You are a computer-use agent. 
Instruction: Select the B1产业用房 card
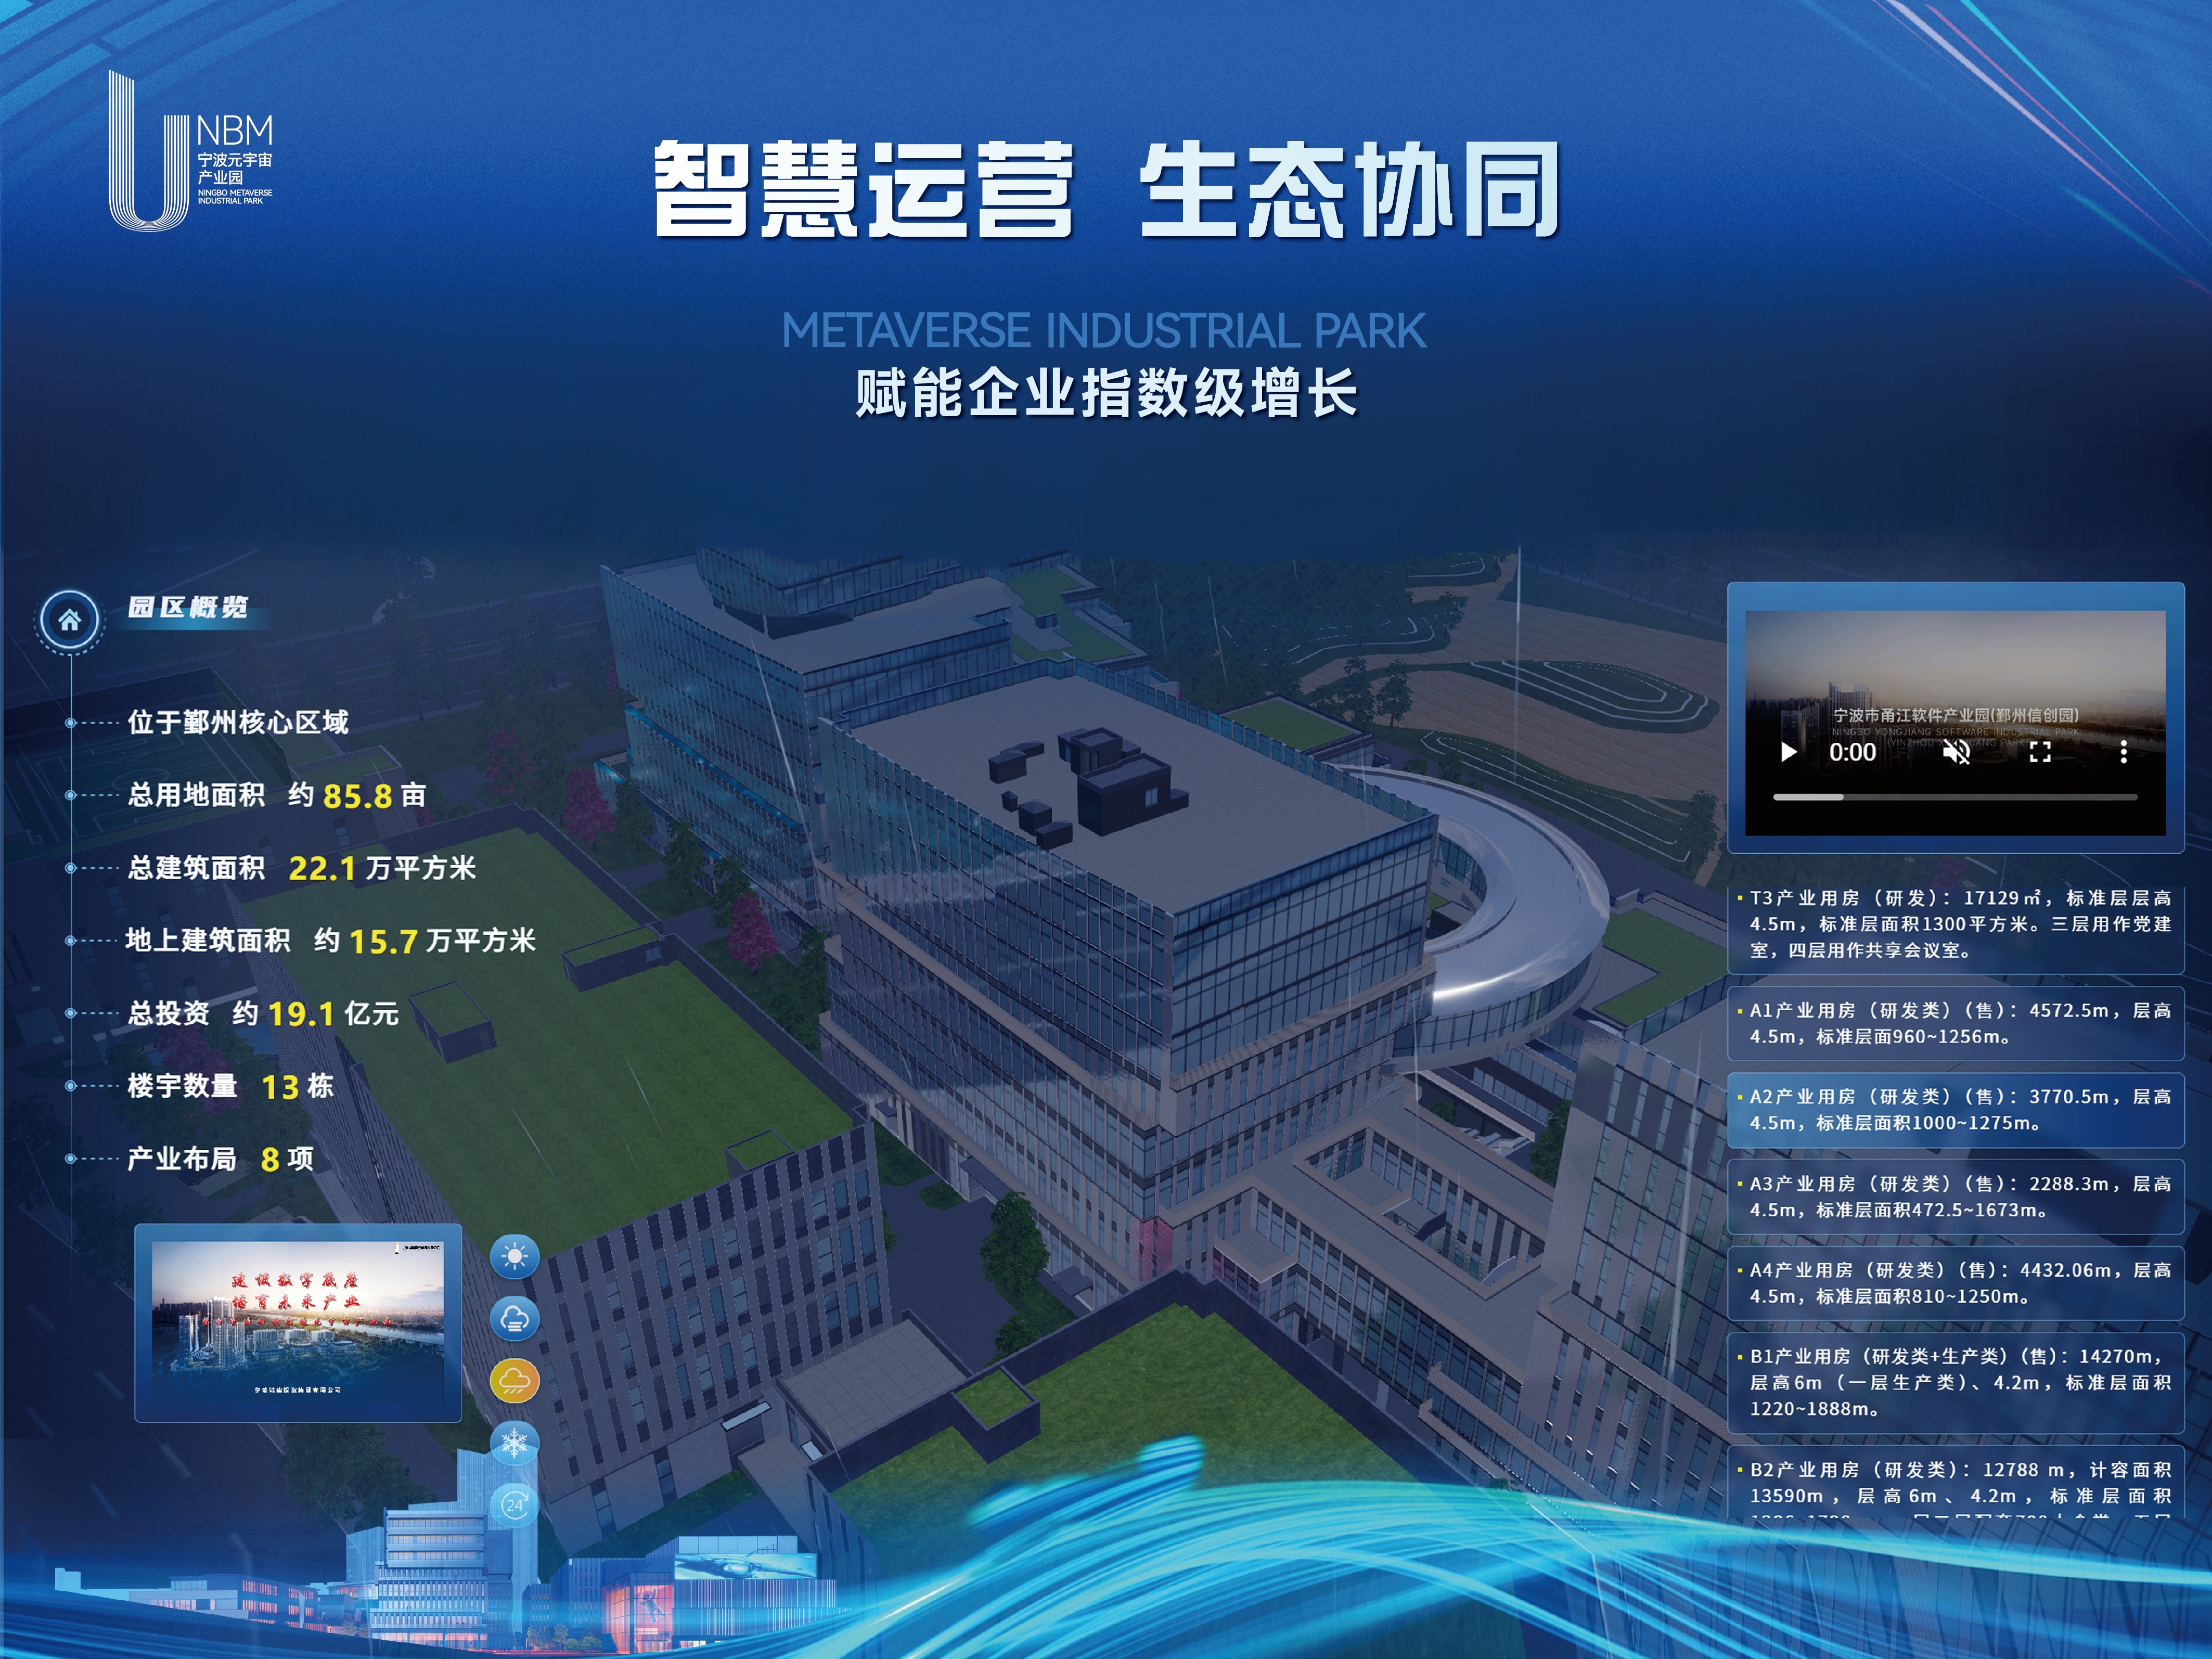point(1955,1382)
